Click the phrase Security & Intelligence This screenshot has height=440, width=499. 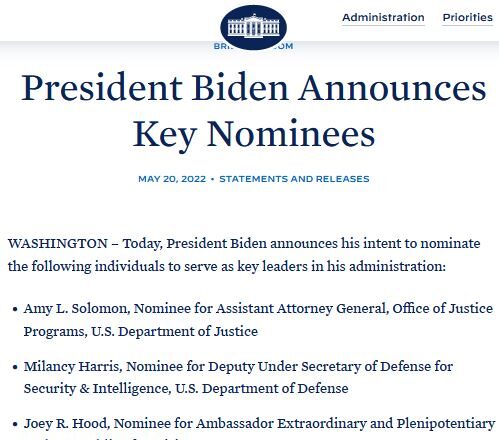pos(96,389)
